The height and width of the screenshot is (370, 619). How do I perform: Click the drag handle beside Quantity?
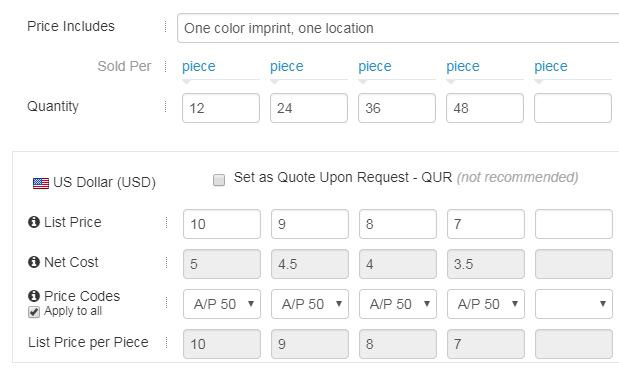(165, 106)
